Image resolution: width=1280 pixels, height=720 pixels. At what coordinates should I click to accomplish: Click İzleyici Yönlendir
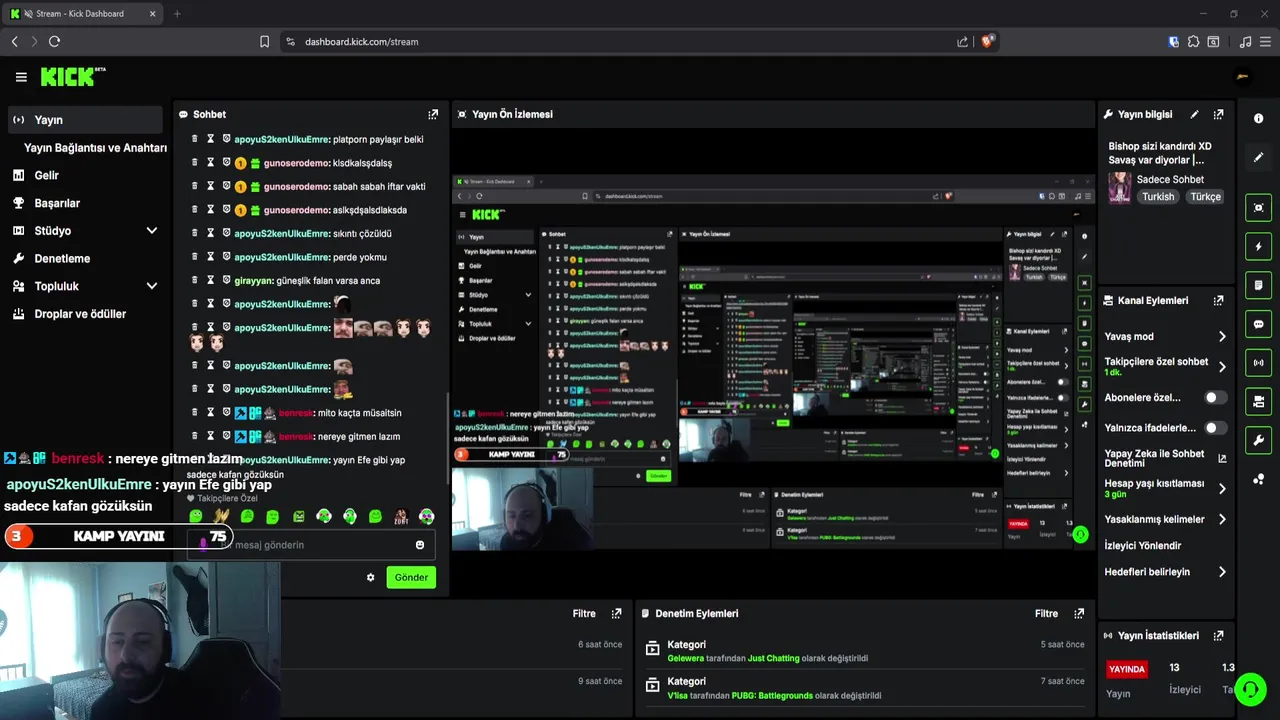pos(1143,546)
